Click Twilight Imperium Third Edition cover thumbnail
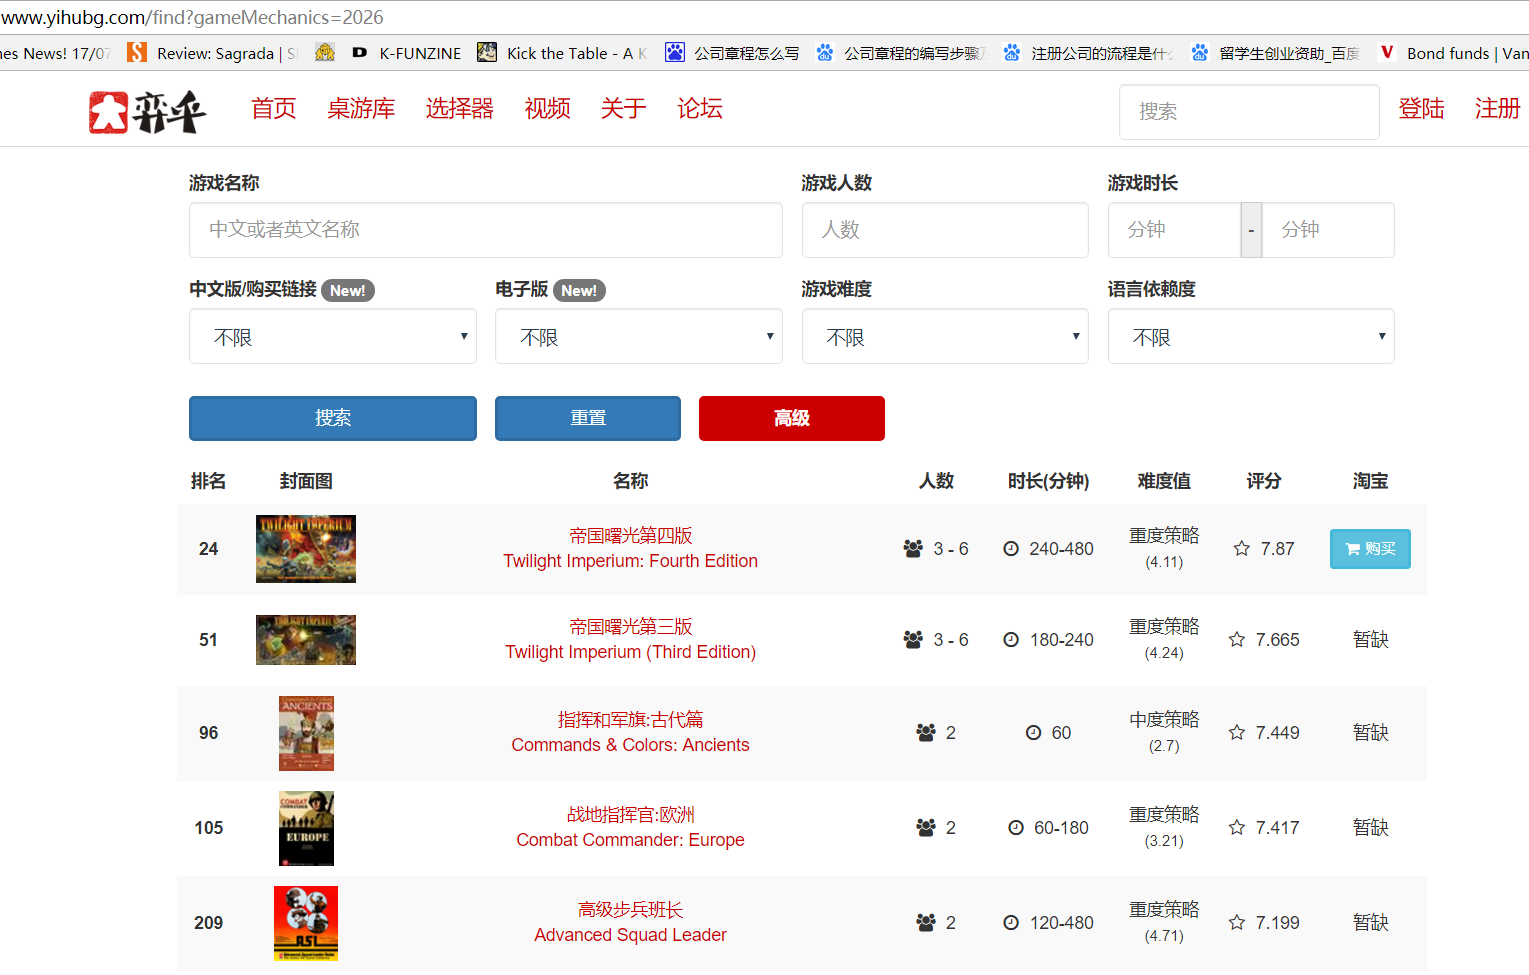 point(306,640)
